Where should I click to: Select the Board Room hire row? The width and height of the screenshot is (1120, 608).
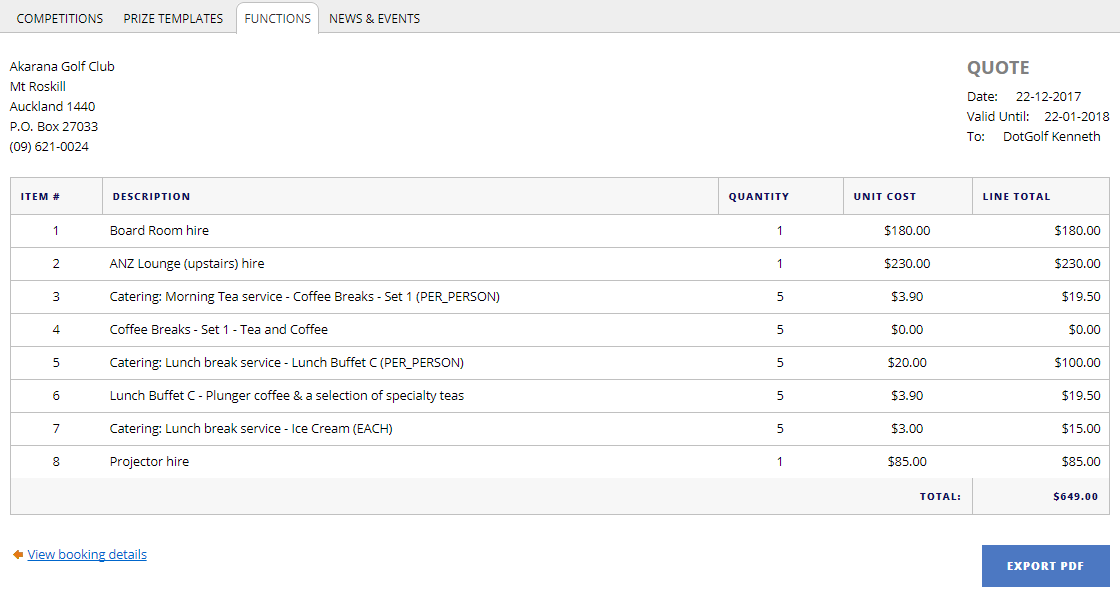click(159, 231)
